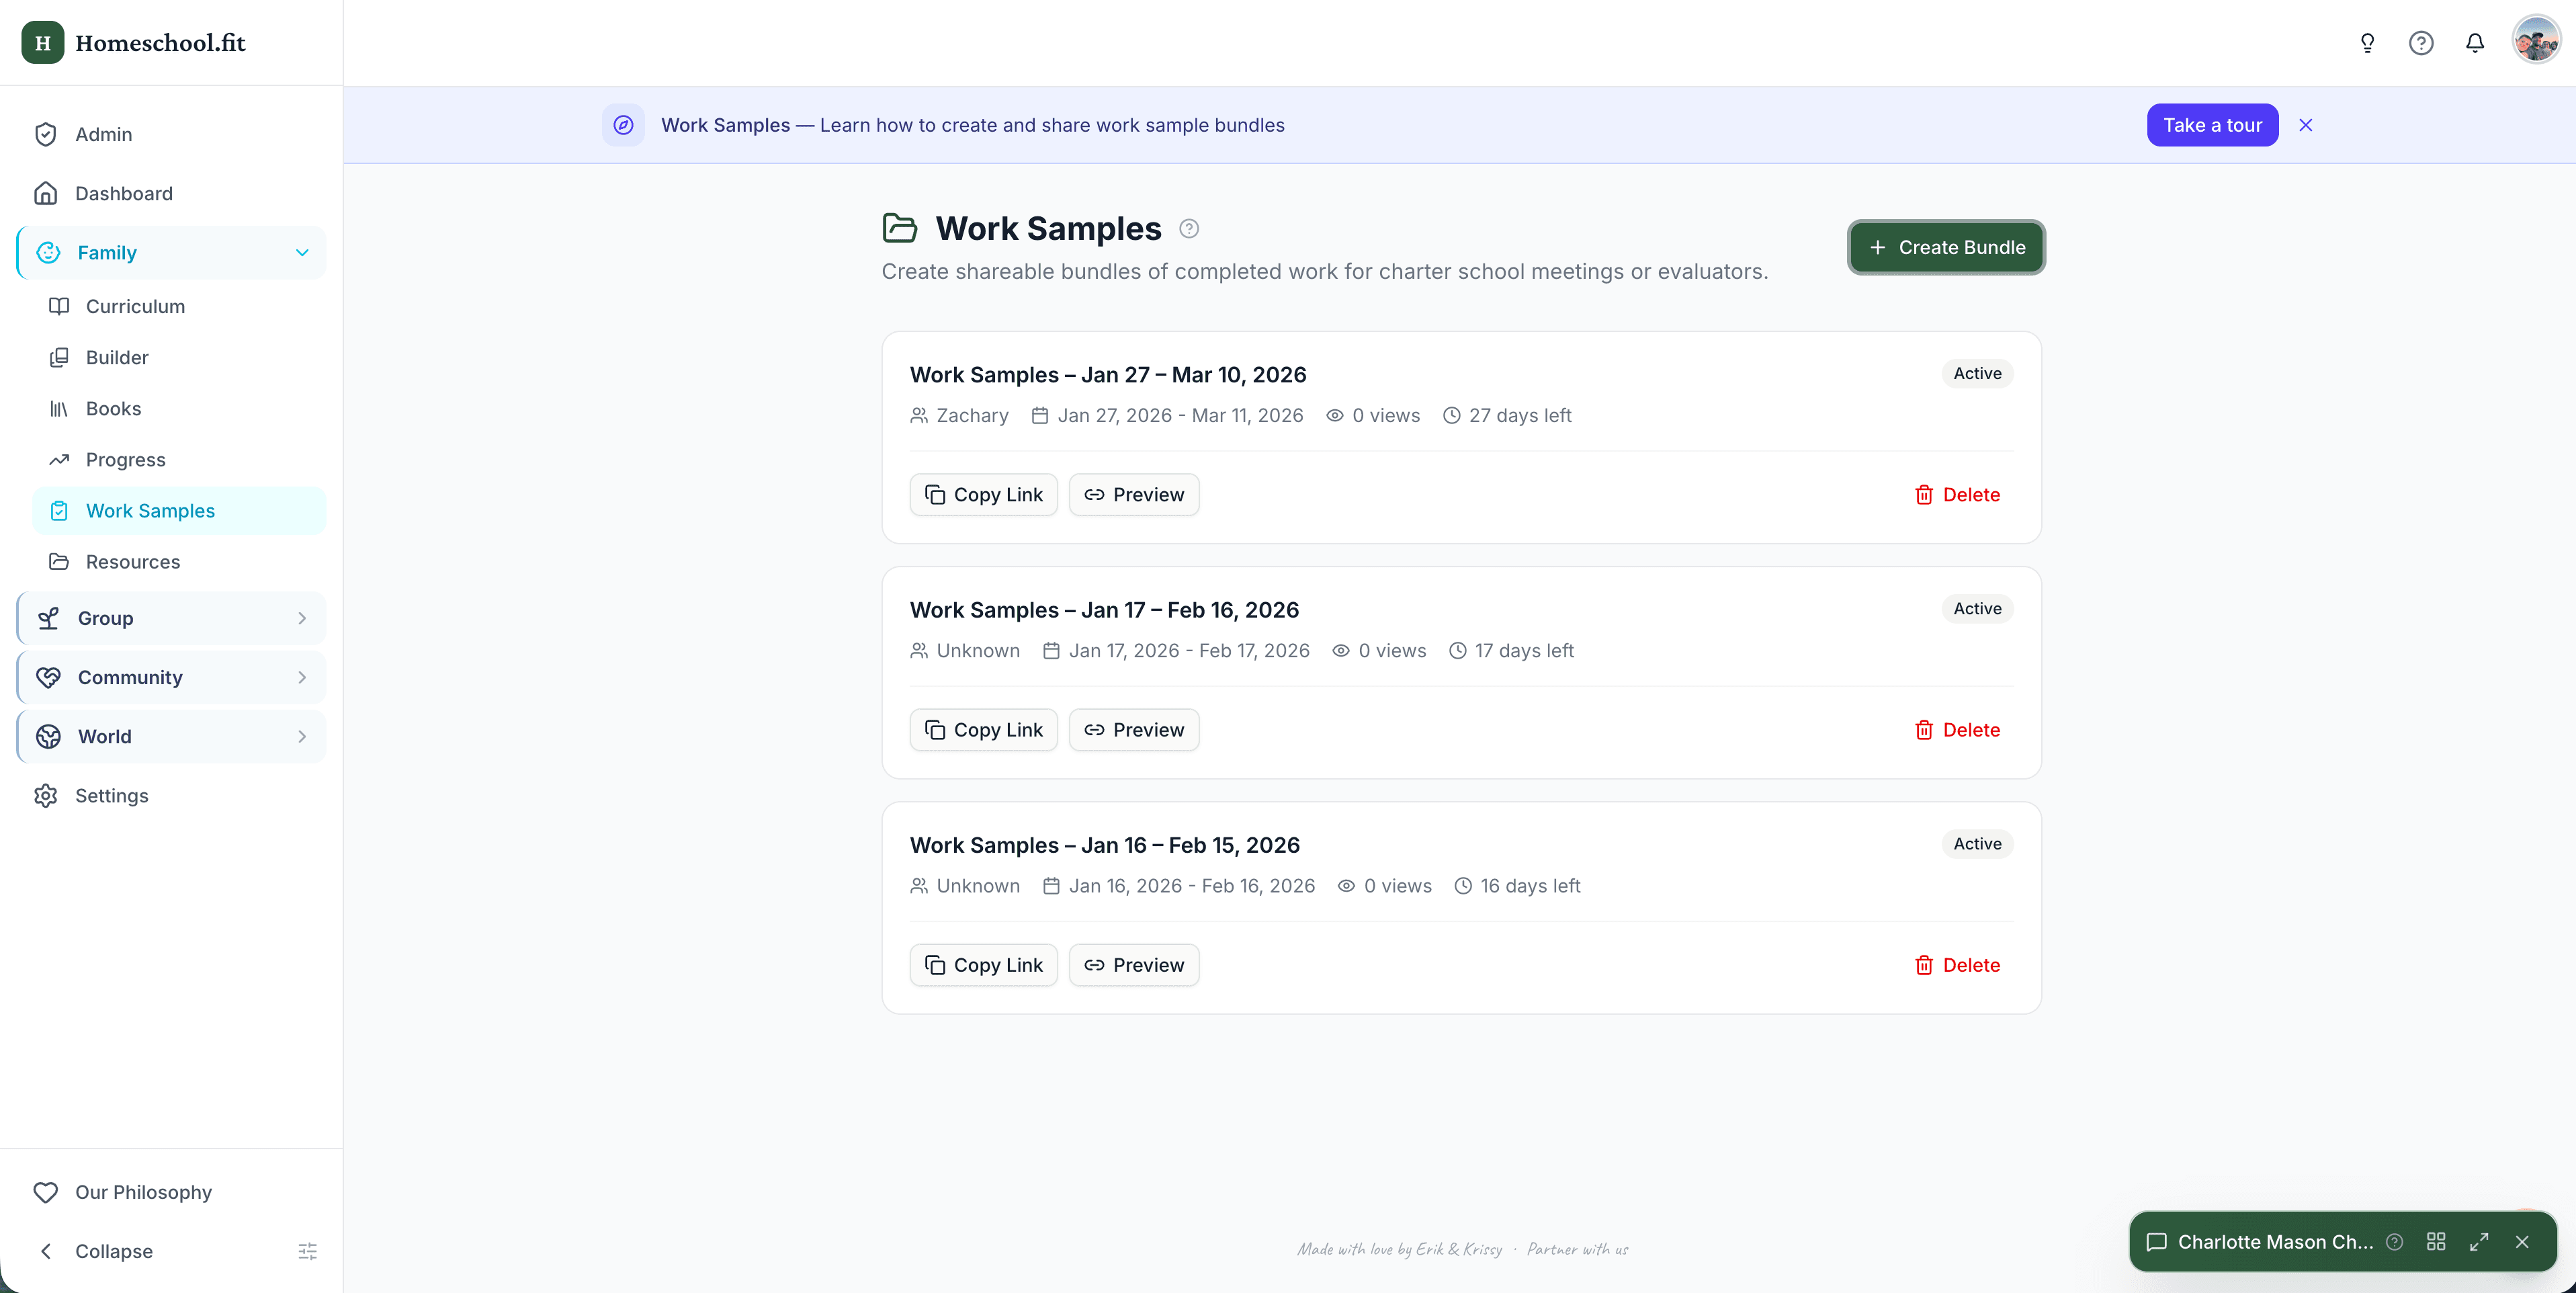Click sidebar customize sliders icon beside Collapse
The width and height of the screenshot is (2576, 1293).
(x=307, y=1251)
